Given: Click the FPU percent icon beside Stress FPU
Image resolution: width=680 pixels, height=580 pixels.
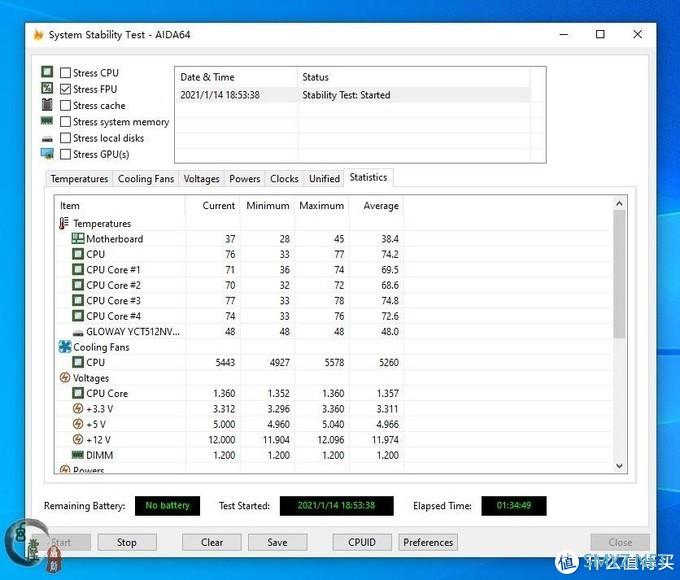Looking at the screenshot, I should tap(47, 88).
